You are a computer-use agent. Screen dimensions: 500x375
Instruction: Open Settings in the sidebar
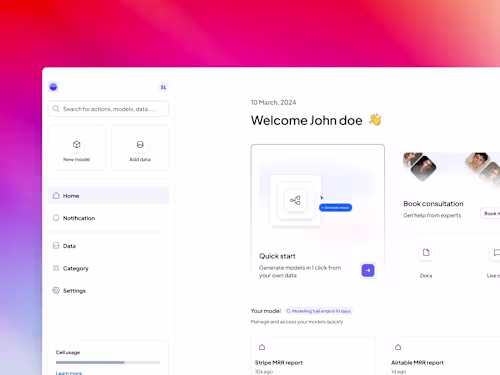coord(108,291)
